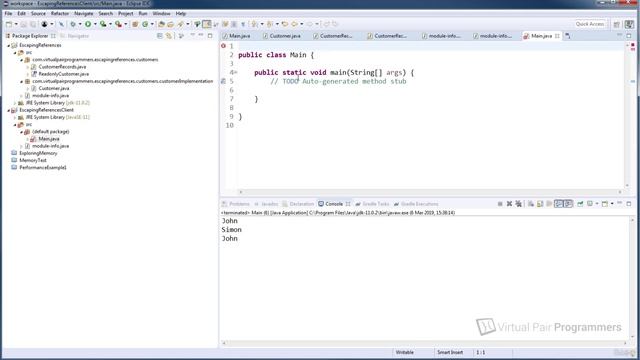
Task: Toggle Show Console When Standard Error Changes
Action: pos(568,204)
